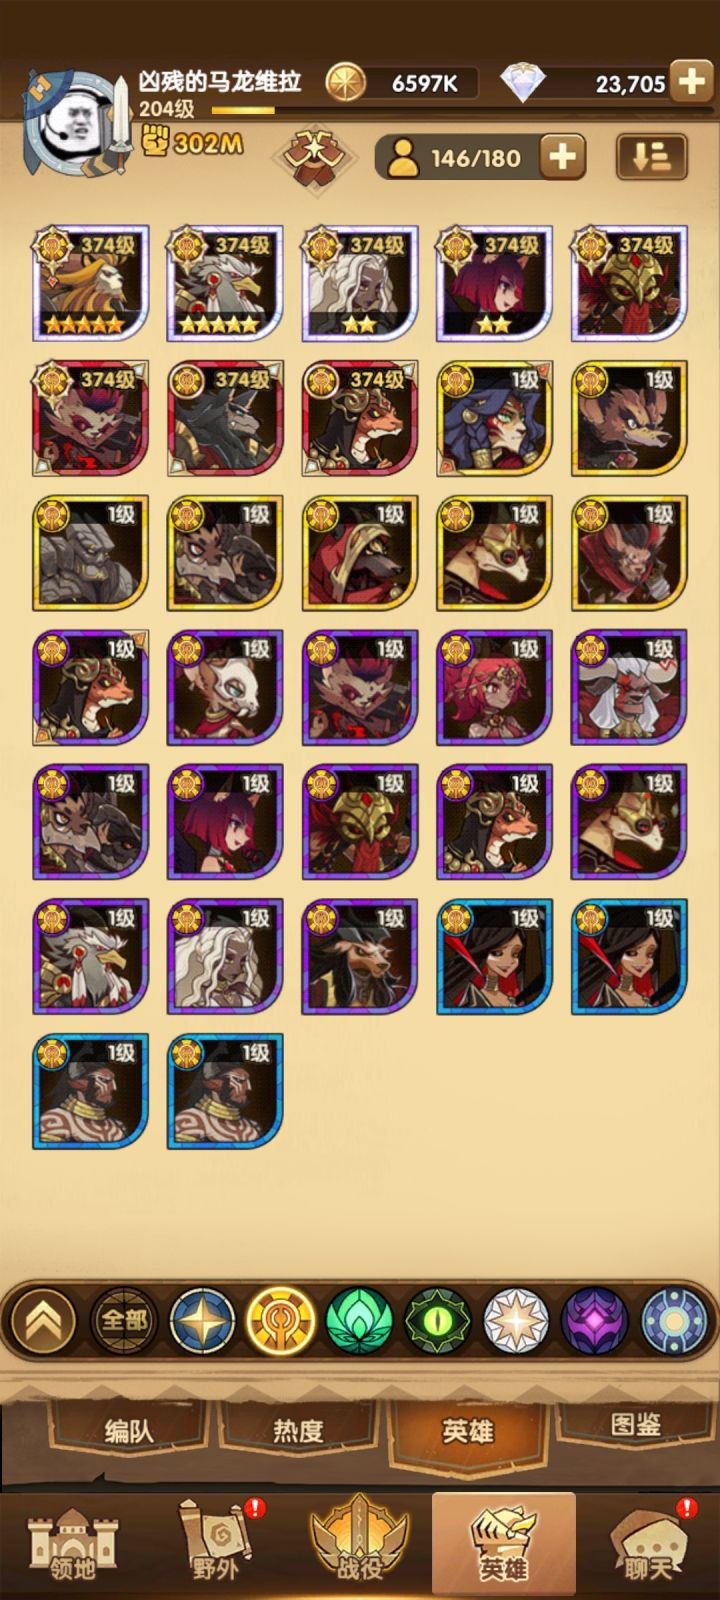Open the 聊天 chat with notification
720x1600 pixels.
point(648,1547)
